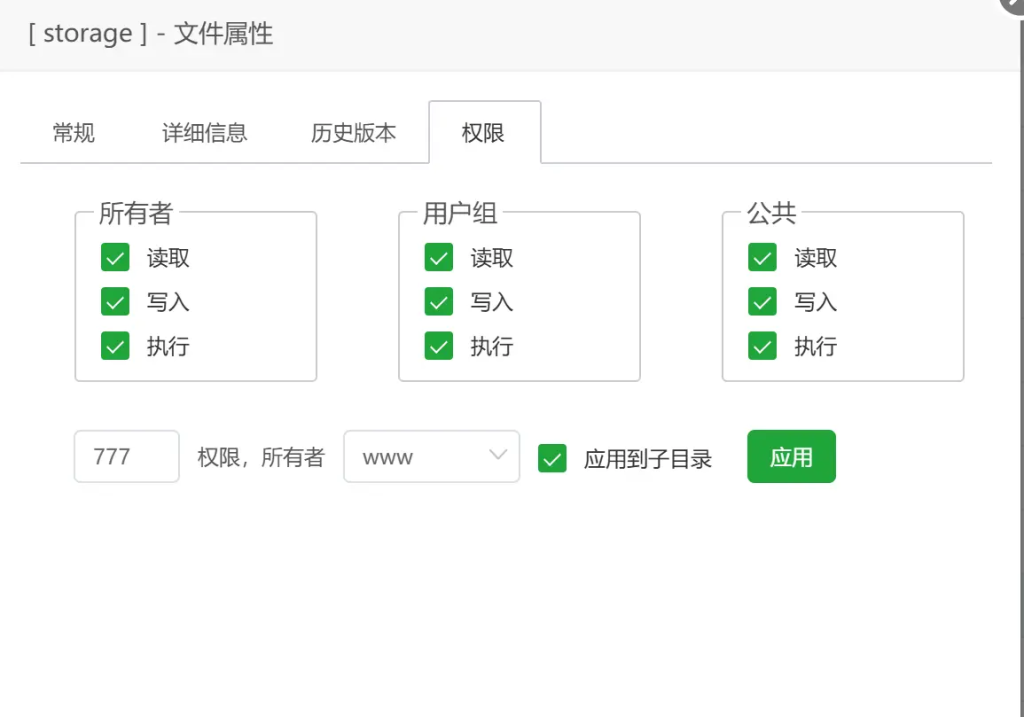The image size is (1024, 717).
Task: Uncheck 读取 under 所有者
Action: [115, 258]
